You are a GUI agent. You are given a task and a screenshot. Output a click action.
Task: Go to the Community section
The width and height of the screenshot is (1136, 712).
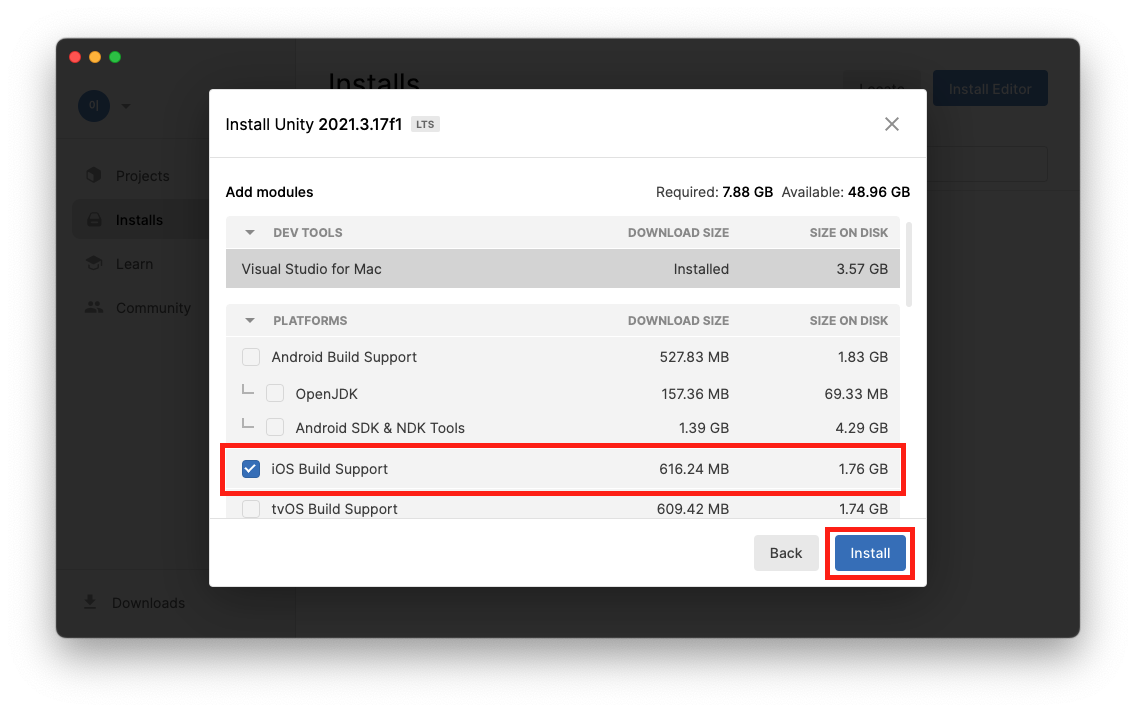[x=154, y=308]
